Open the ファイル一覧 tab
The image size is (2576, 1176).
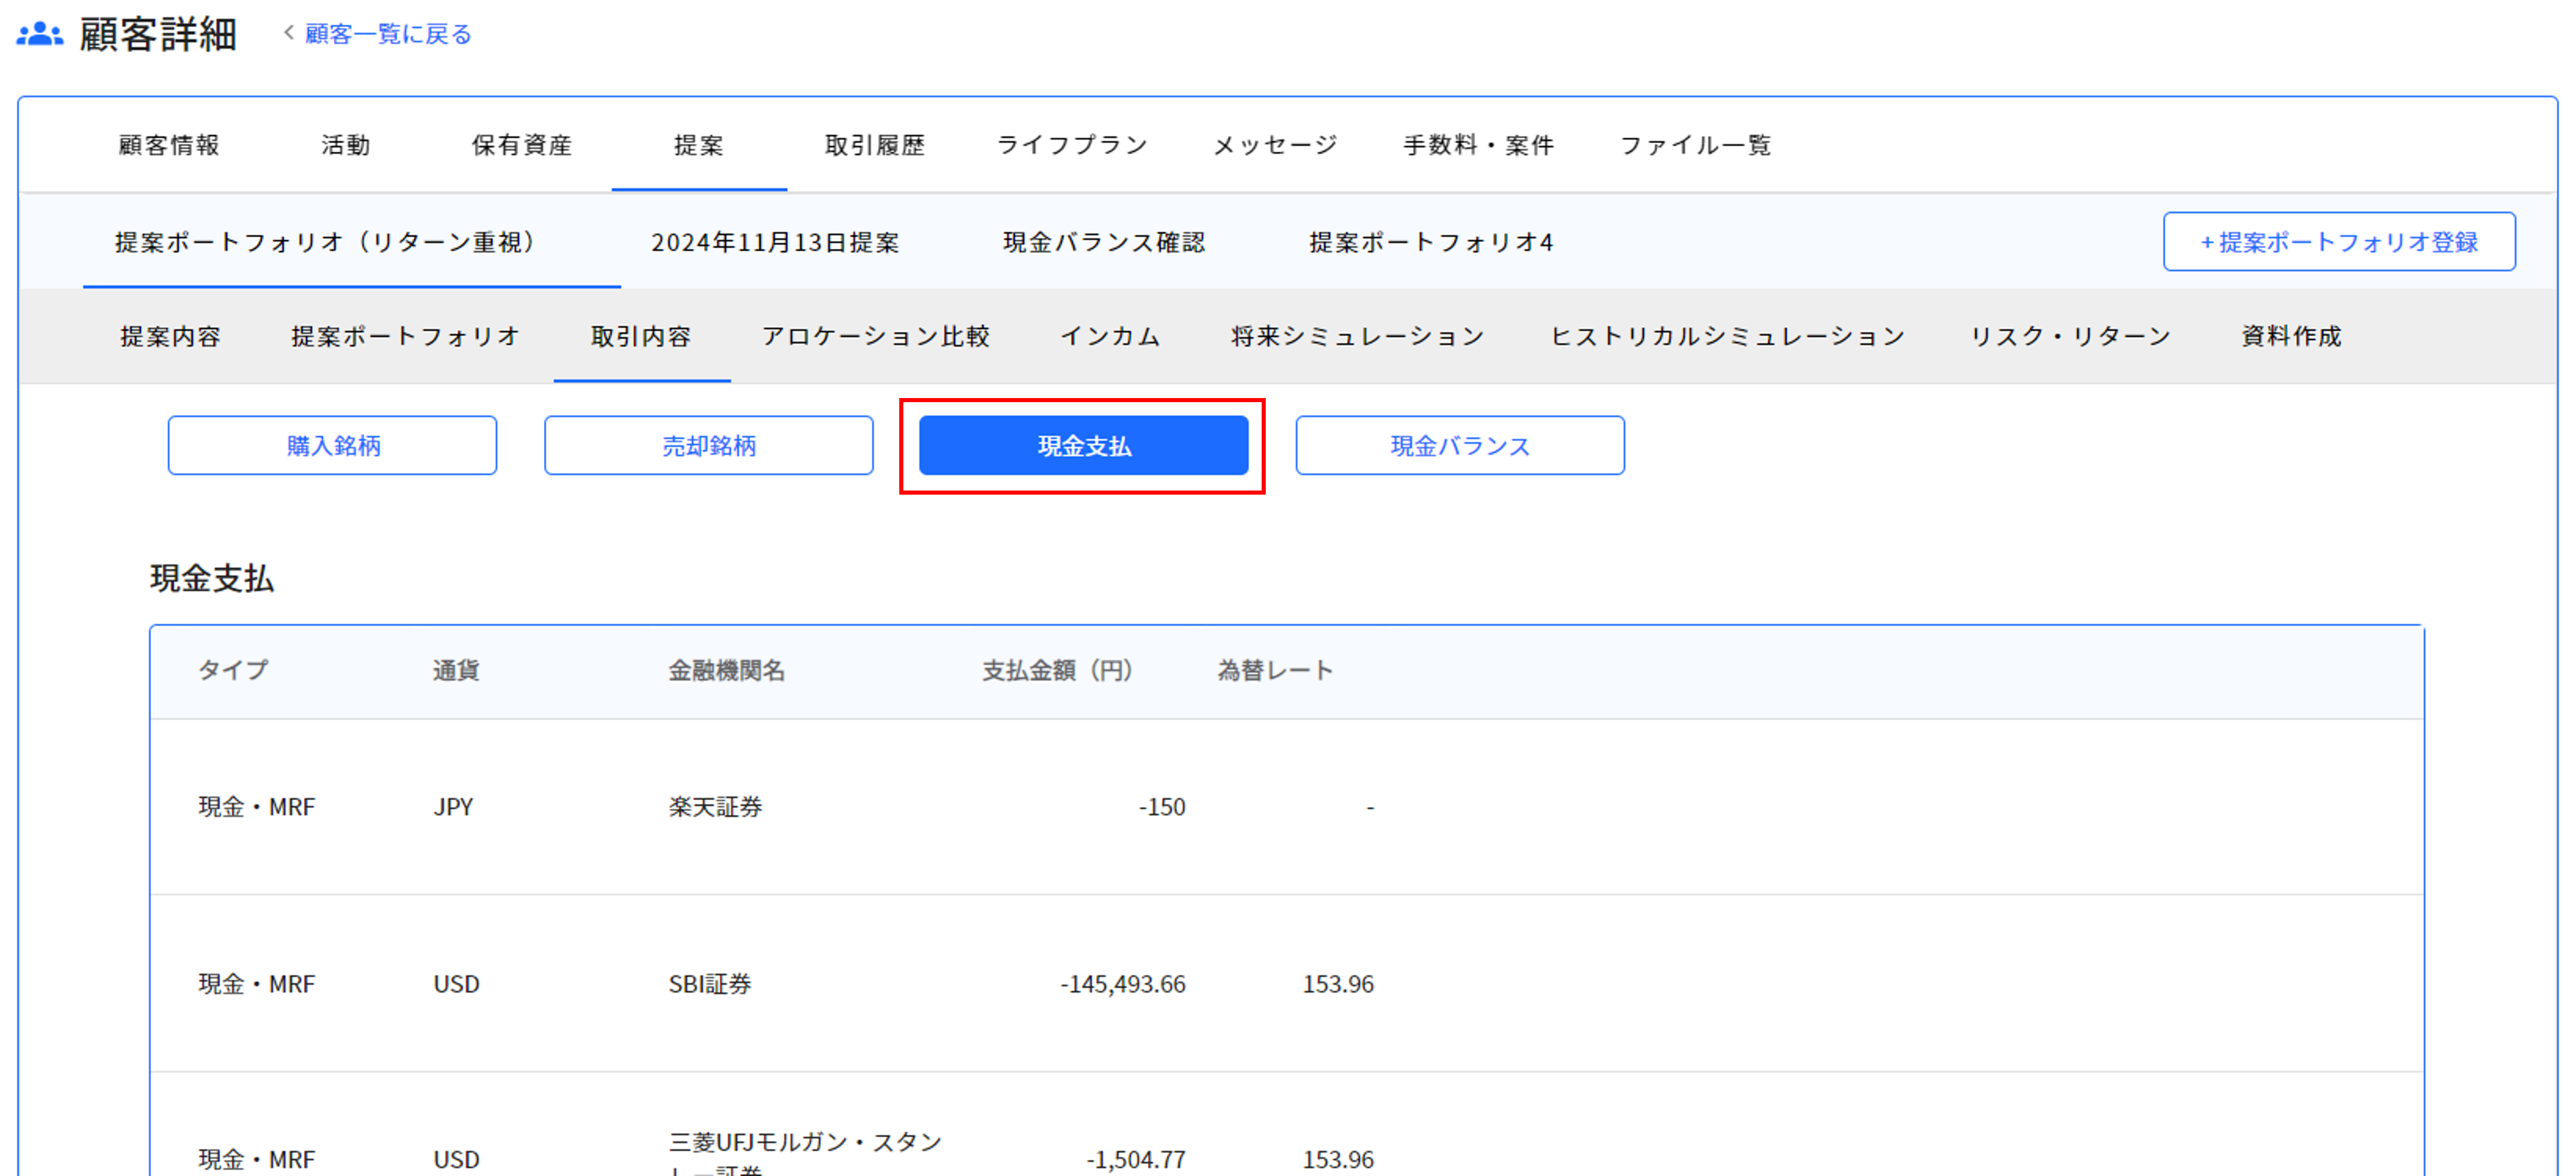click(1696, 145)
